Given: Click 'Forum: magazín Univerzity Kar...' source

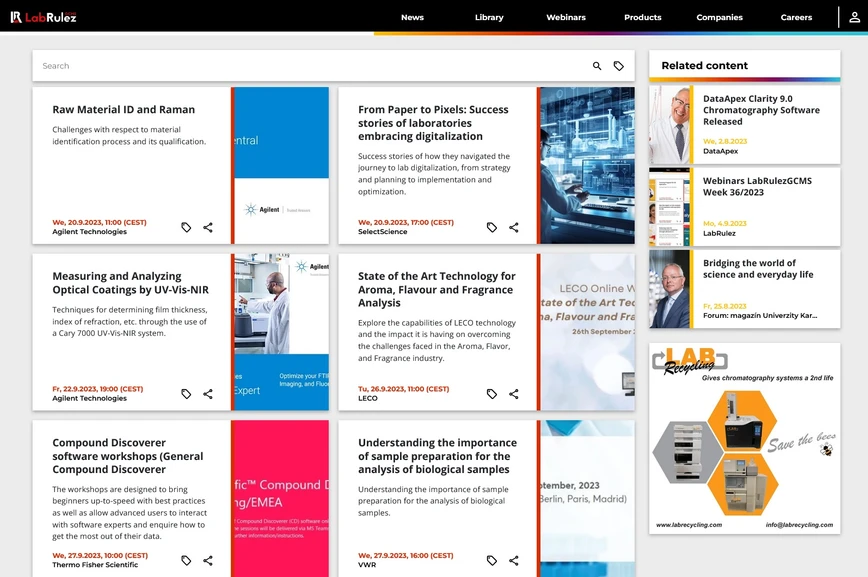Looking at the screenshot, I should point(760,316).
